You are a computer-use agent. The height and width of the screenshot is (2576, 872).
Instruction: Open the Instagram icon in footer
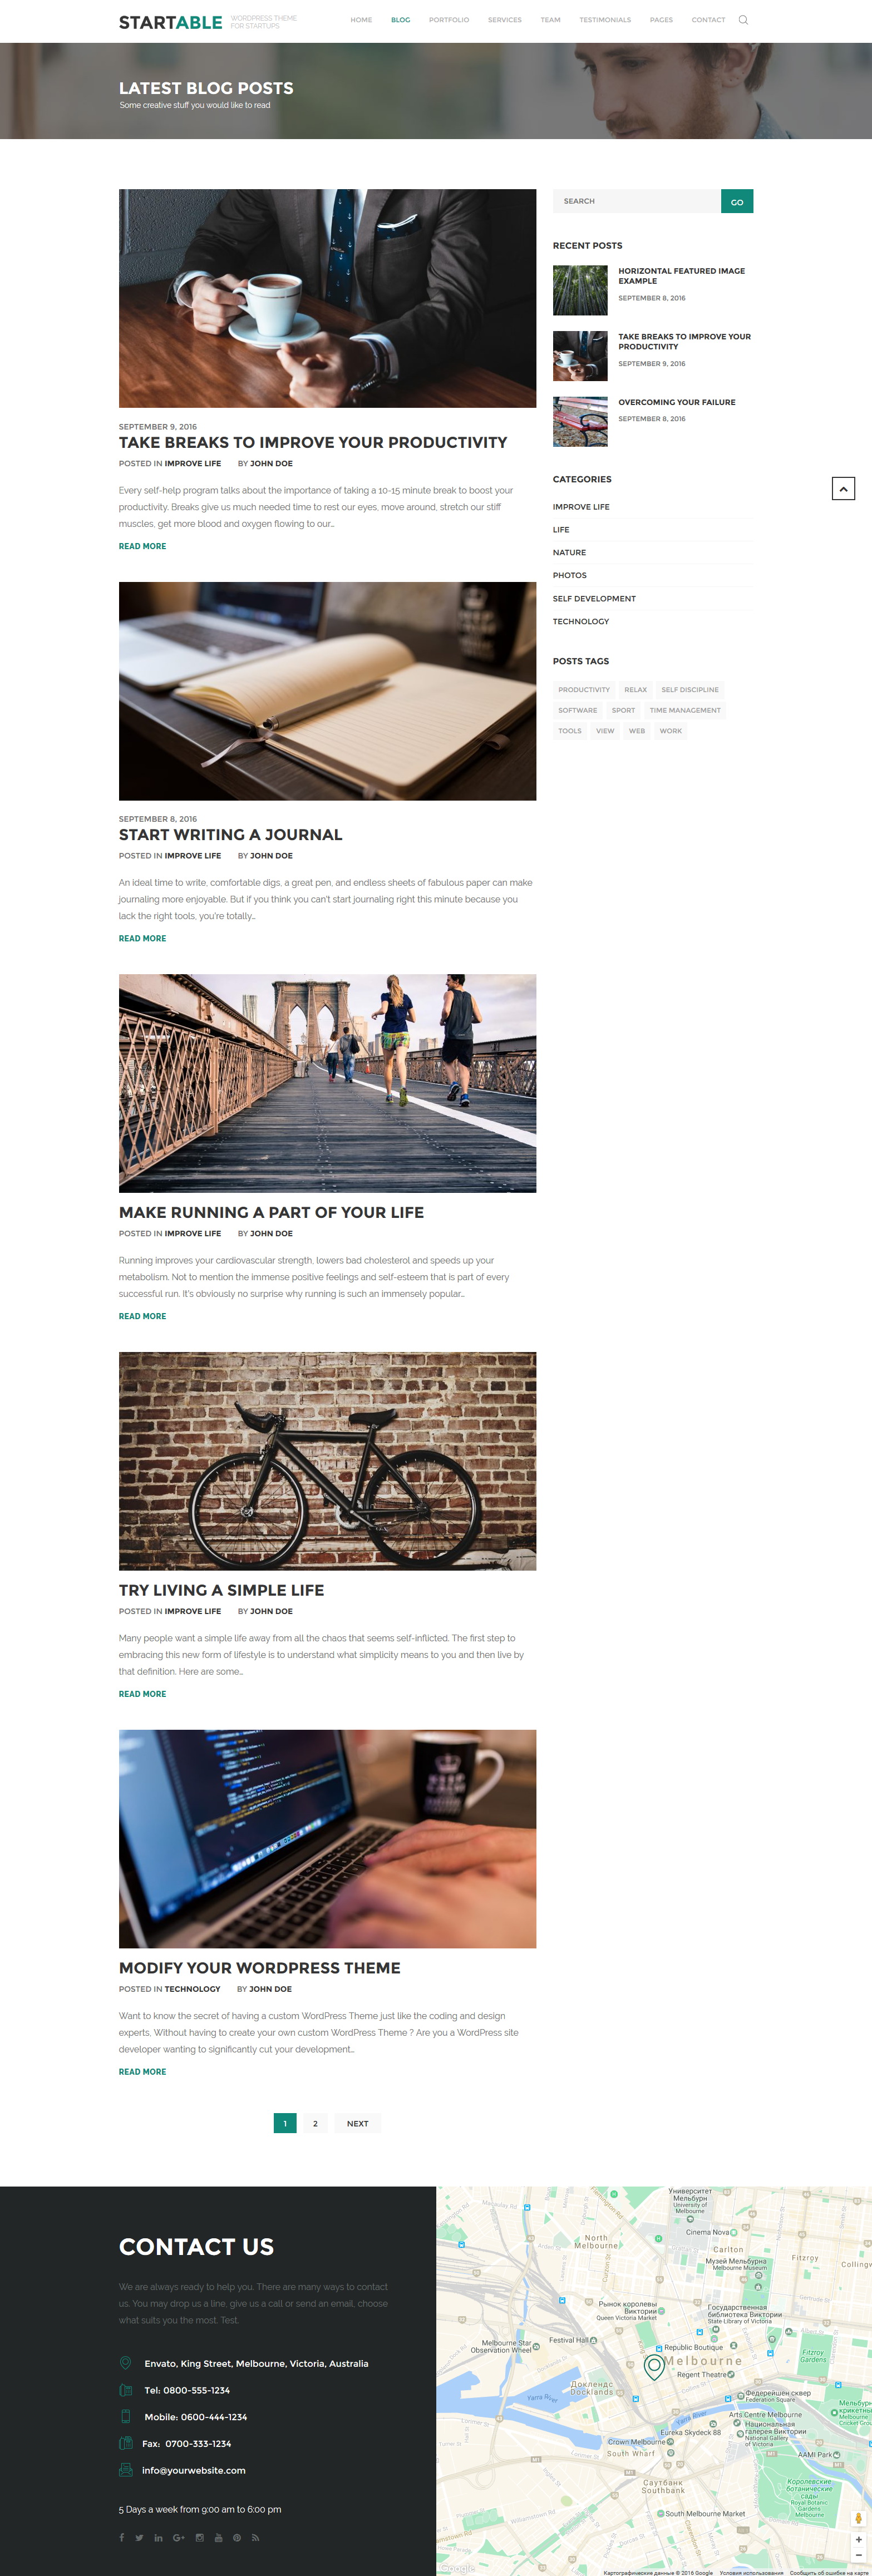(x=200, y=2537)
